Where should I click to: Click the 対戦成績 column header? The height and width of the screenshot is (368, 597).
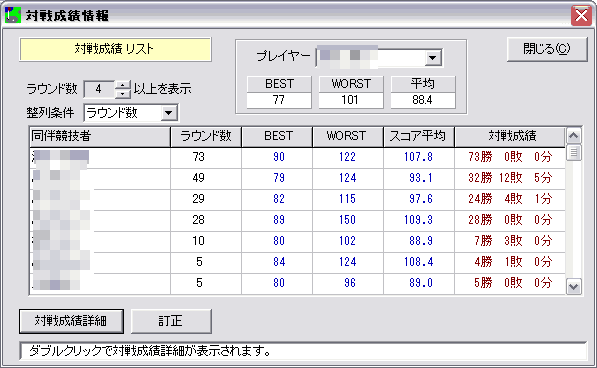[510, 137]
